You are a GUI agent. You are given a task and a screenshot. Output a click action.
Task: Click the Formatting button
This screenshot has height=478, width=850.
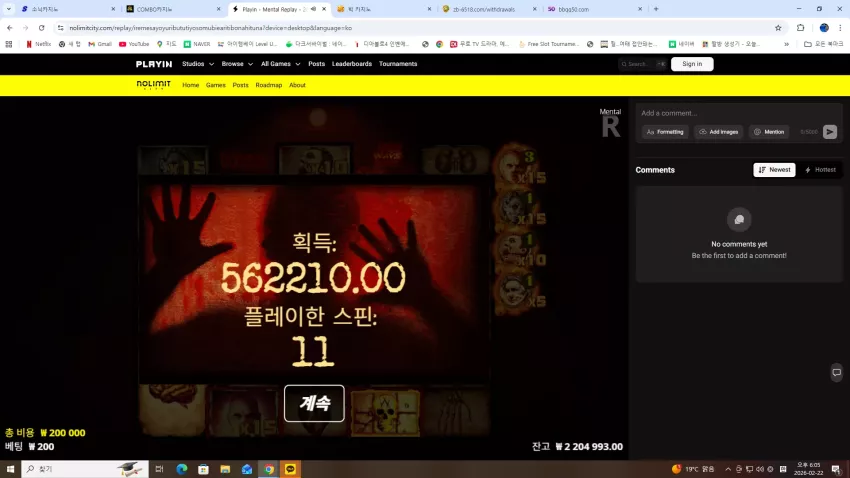coord(665,132)
